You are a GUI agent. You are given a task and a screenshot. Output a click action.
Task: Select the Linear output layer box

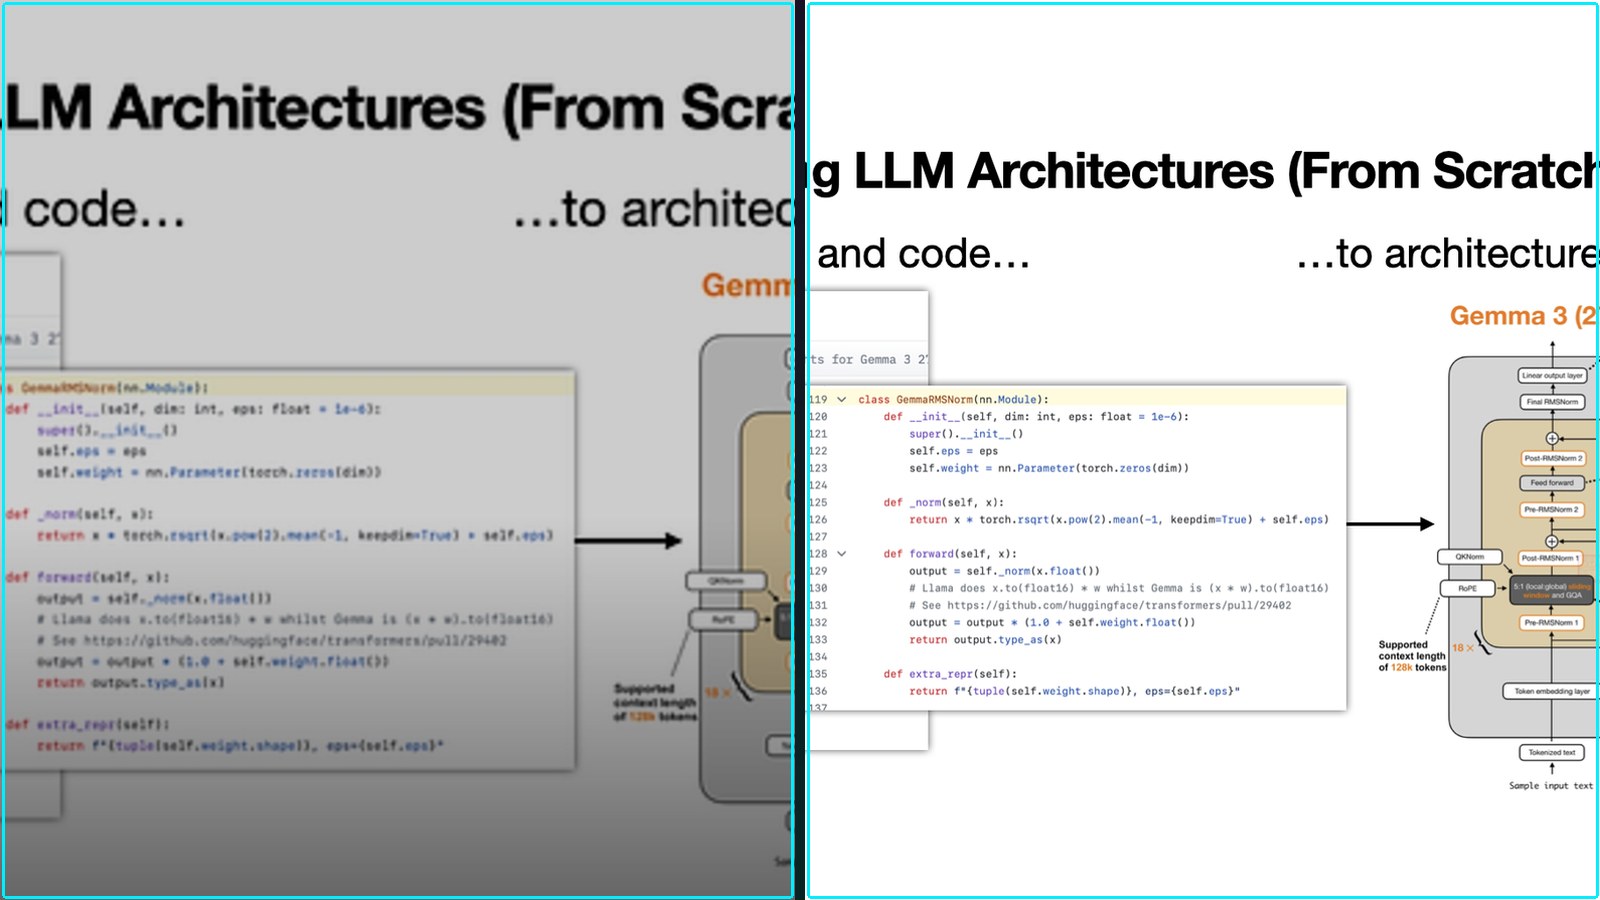pos(1552,376)
